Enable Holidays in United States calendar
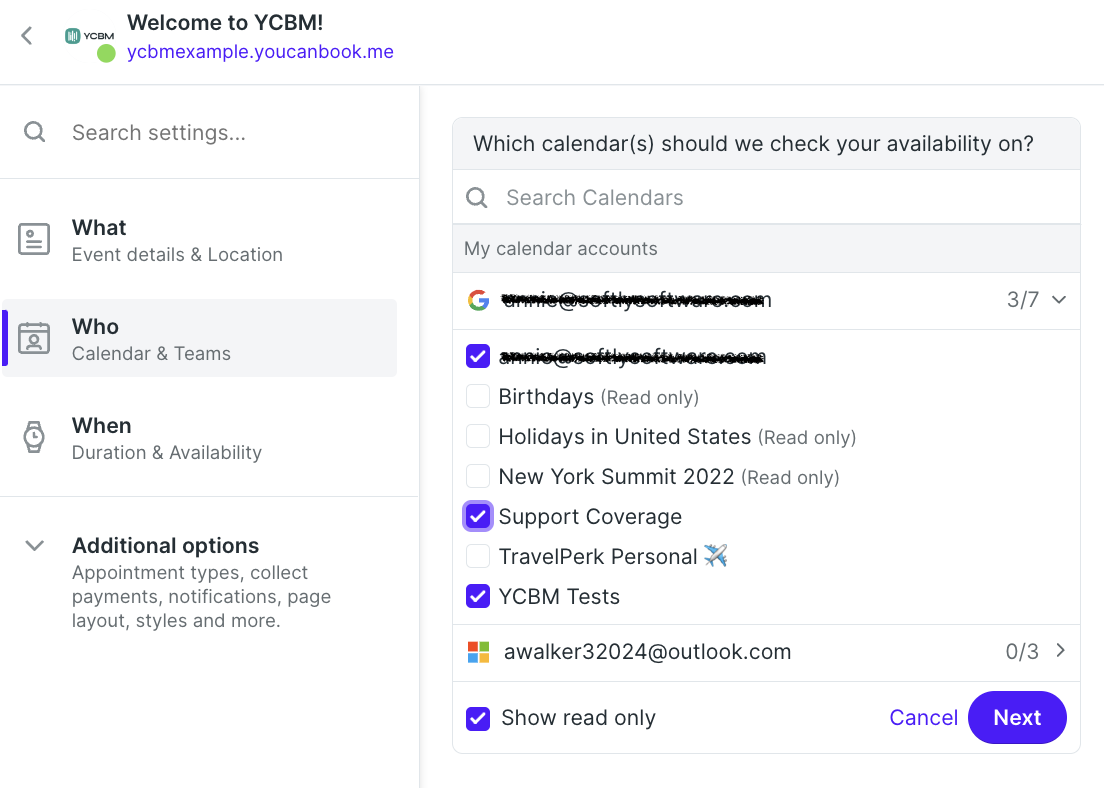Image resolution: width=1104 pixels, height=788 pixels. (x=478, y=437)
